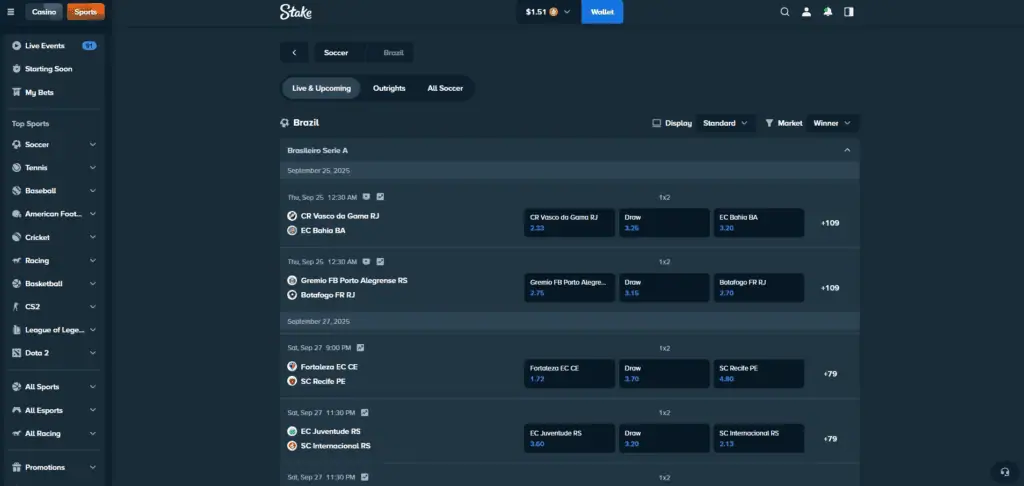Image resolution: width=1024 pixels, height=486 pixels.
Task: Open the user profile icon
Action: (x=806, y=12)
